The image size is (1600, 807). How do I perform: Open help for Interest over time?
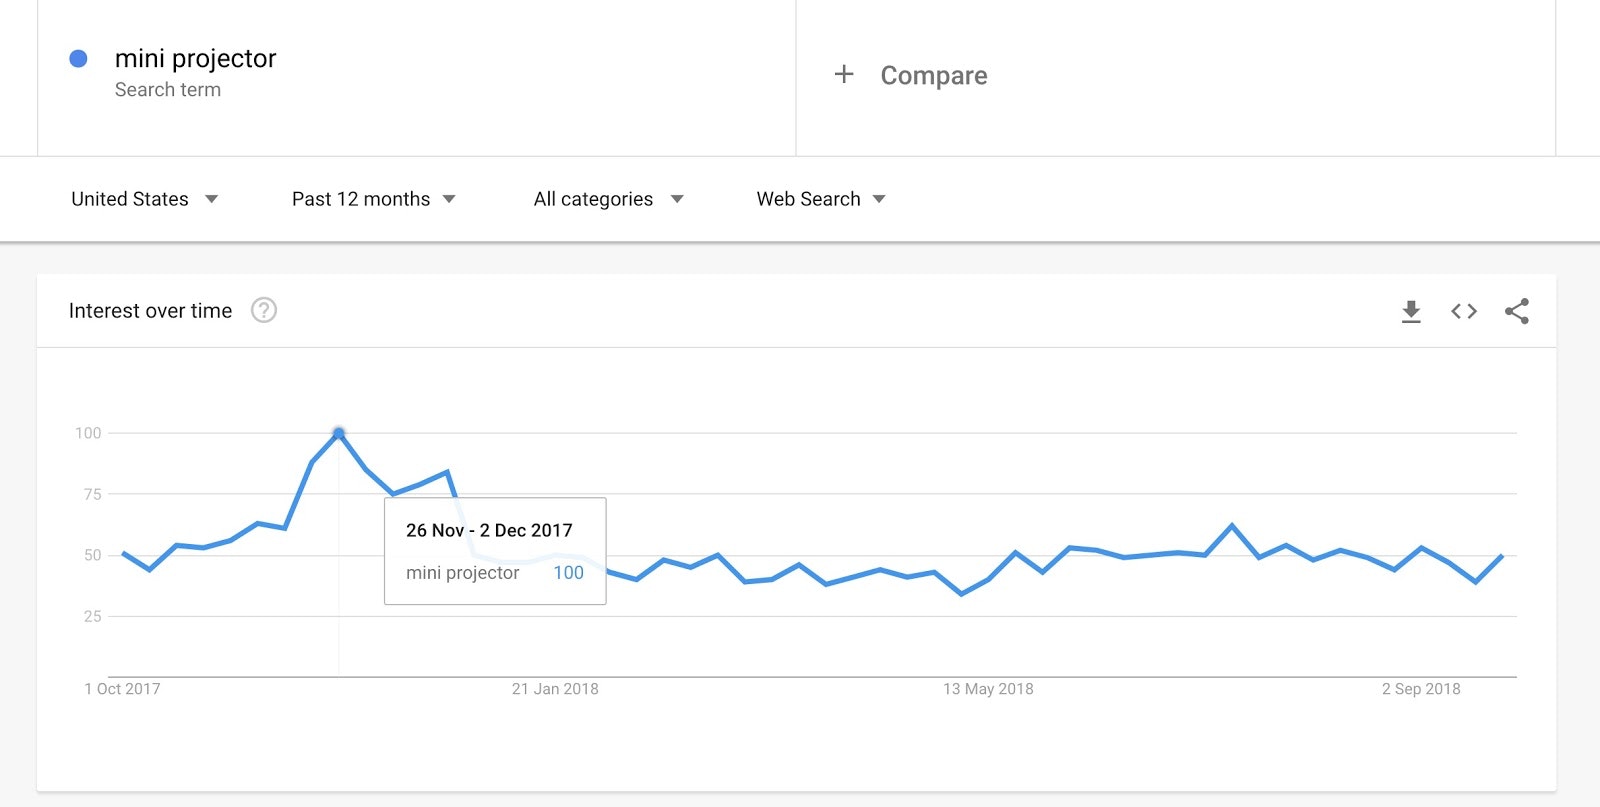coord(264,311)
